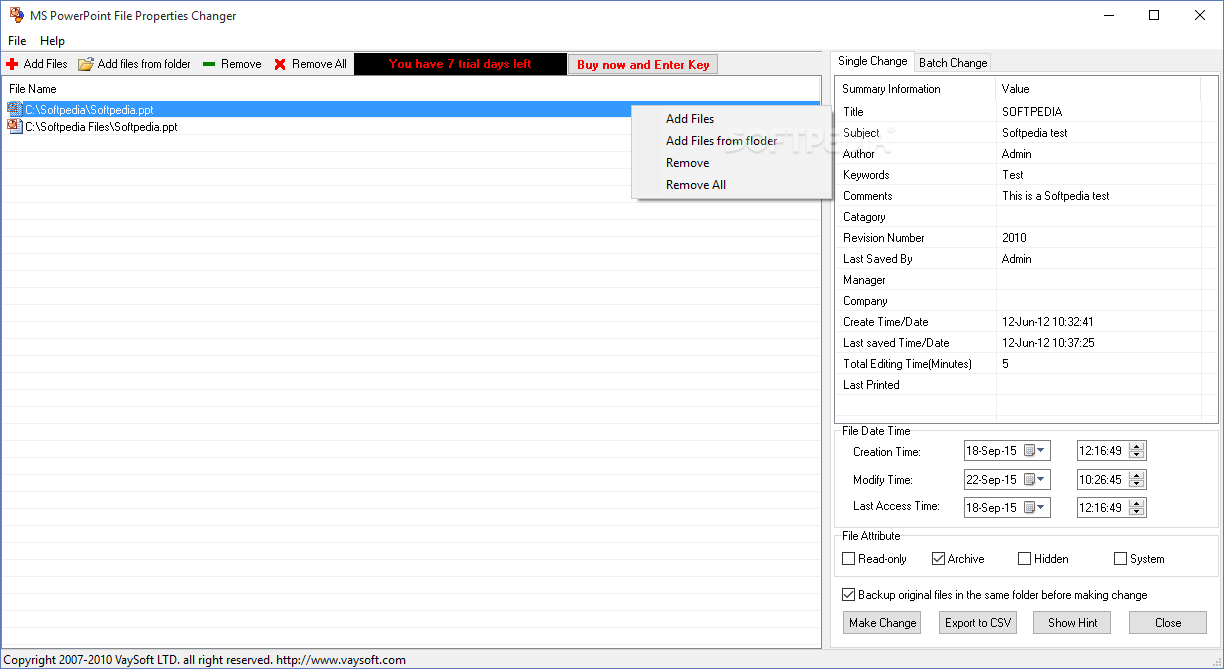Click the Last Access Time clock spinner

coord(1136,507)
